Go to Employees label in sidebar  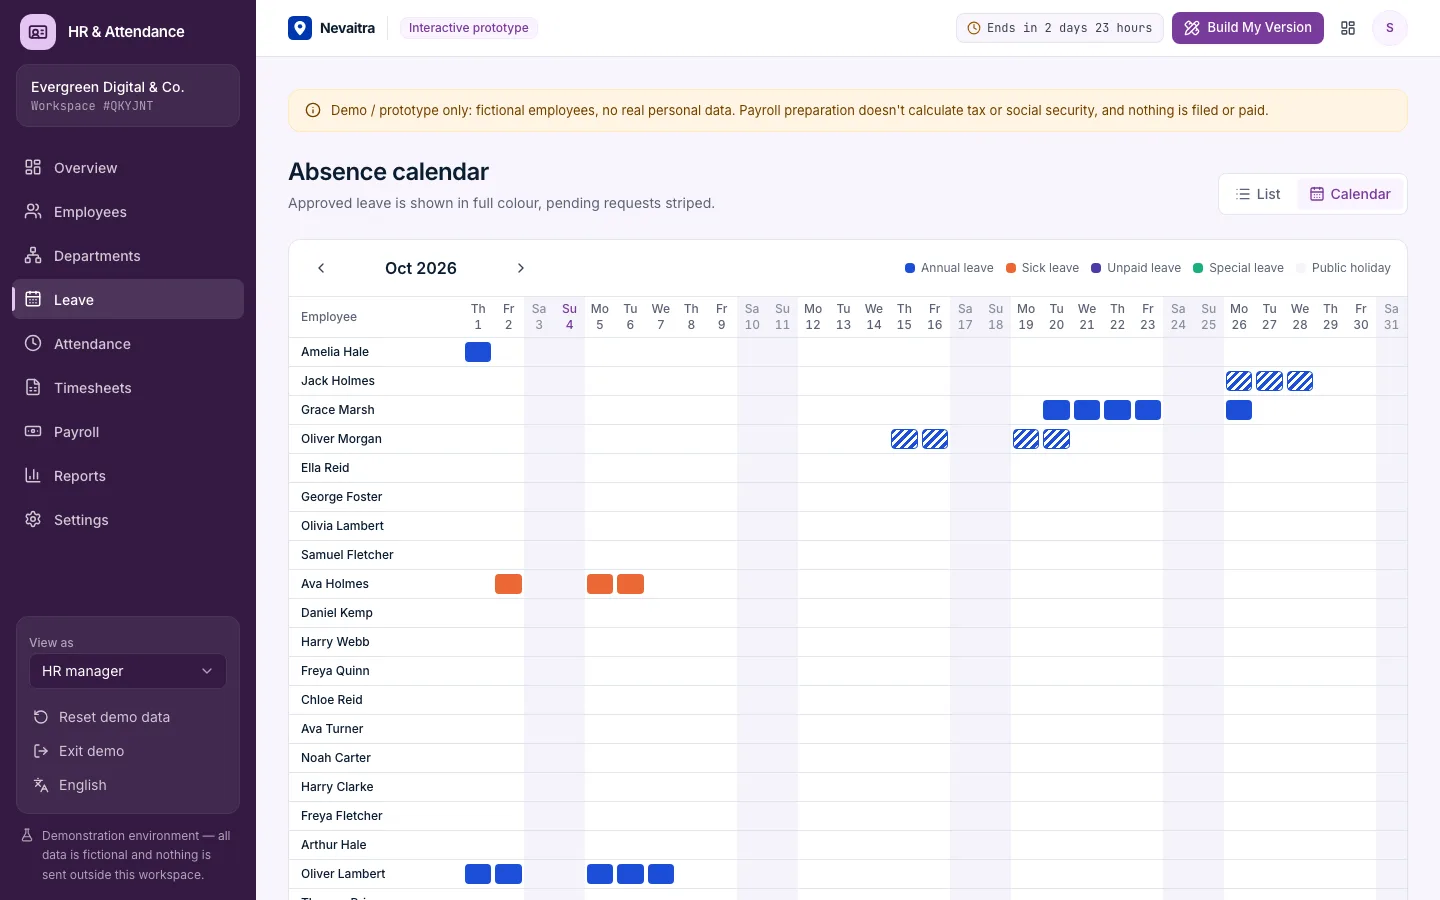90,212
